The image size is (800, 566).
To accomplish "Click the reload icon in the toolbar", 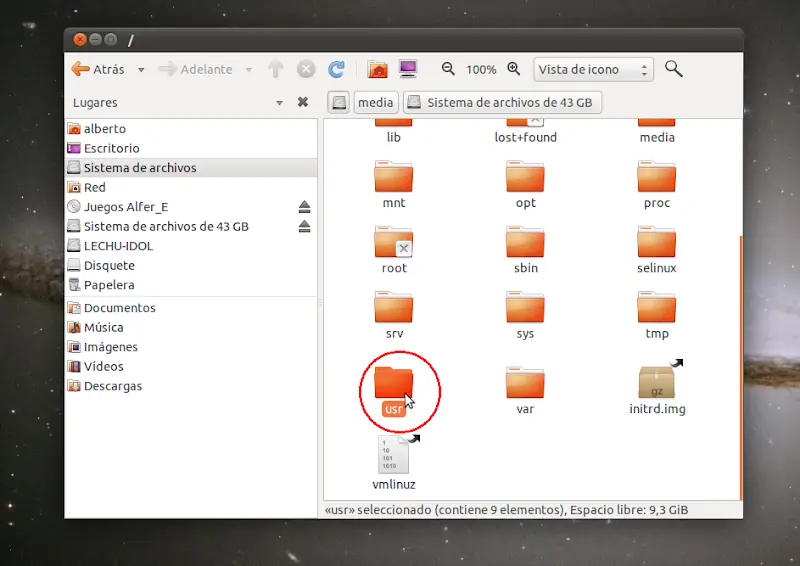I will [337, 69].
